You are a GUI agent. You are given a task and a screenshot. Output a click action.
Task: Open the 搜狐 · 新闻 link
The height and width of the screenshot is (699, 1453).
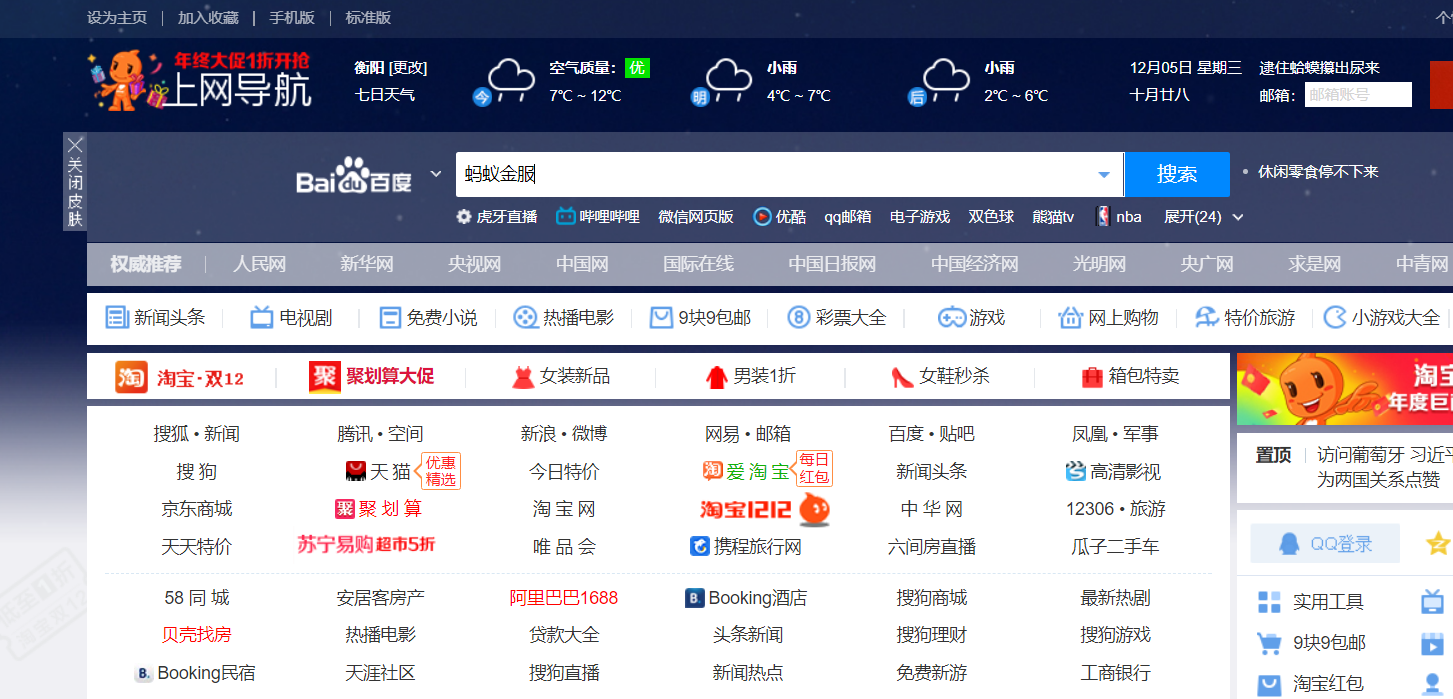(x=197, y=434)
